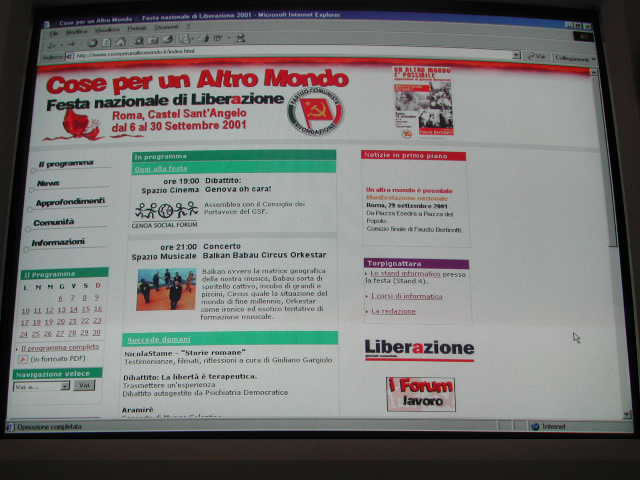The height and width of the screenshot is (480, 640).
Task: Click 'Un altro mondo è possibile' red headline
Action: [409, 191]
